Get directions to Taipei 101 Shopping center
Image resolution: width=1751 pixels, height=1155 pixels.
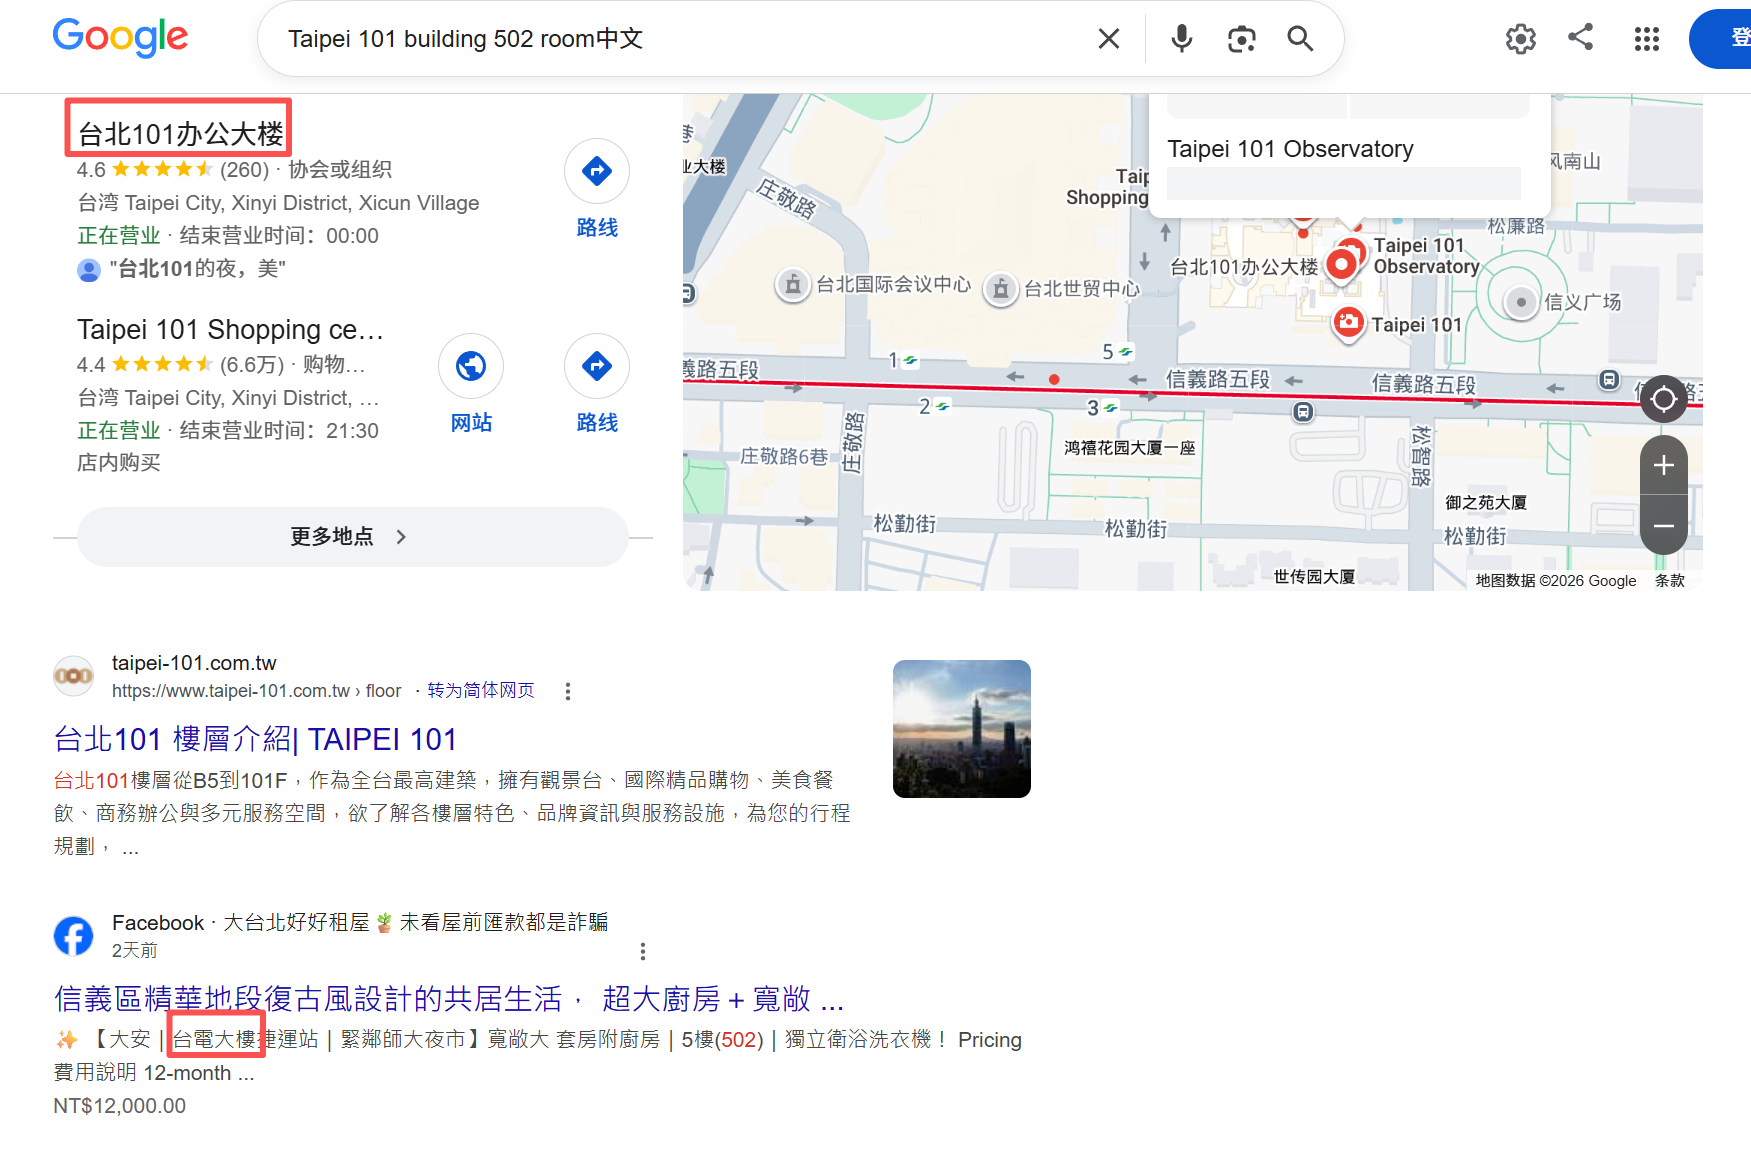(x=597, y=385)
